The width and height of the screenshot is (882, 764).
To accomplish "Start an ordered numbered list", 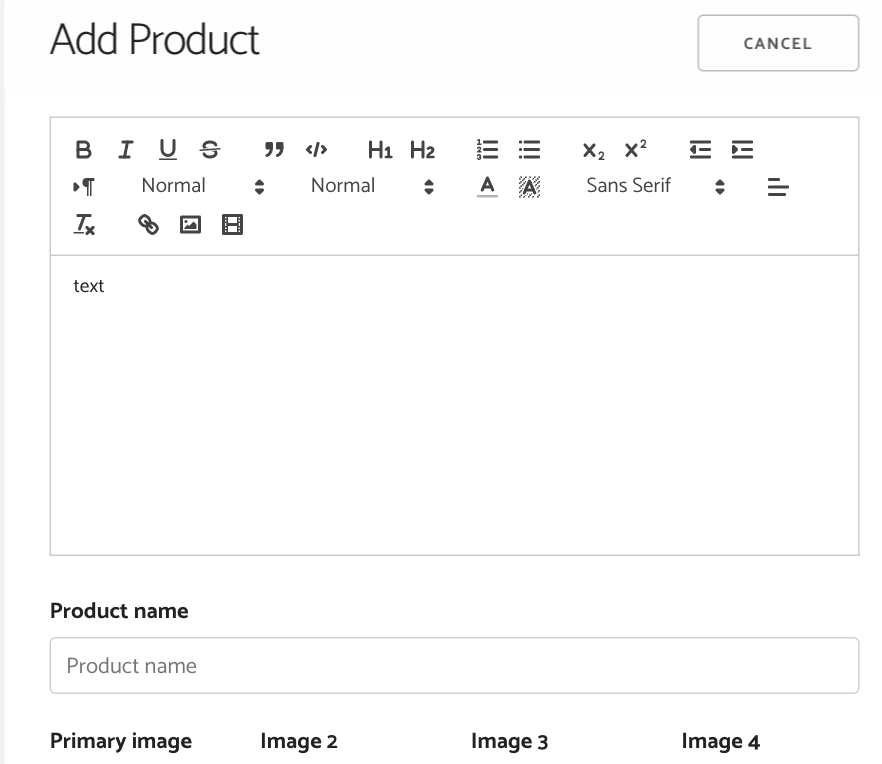I will (x=487, y=150).
